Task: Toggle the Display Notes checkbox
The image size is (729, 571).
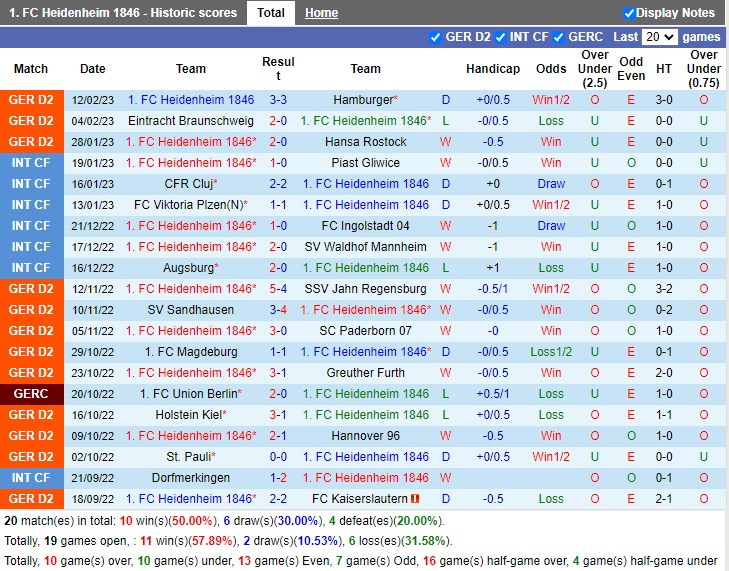Action: pyautogui.click(x=629, y=13)
